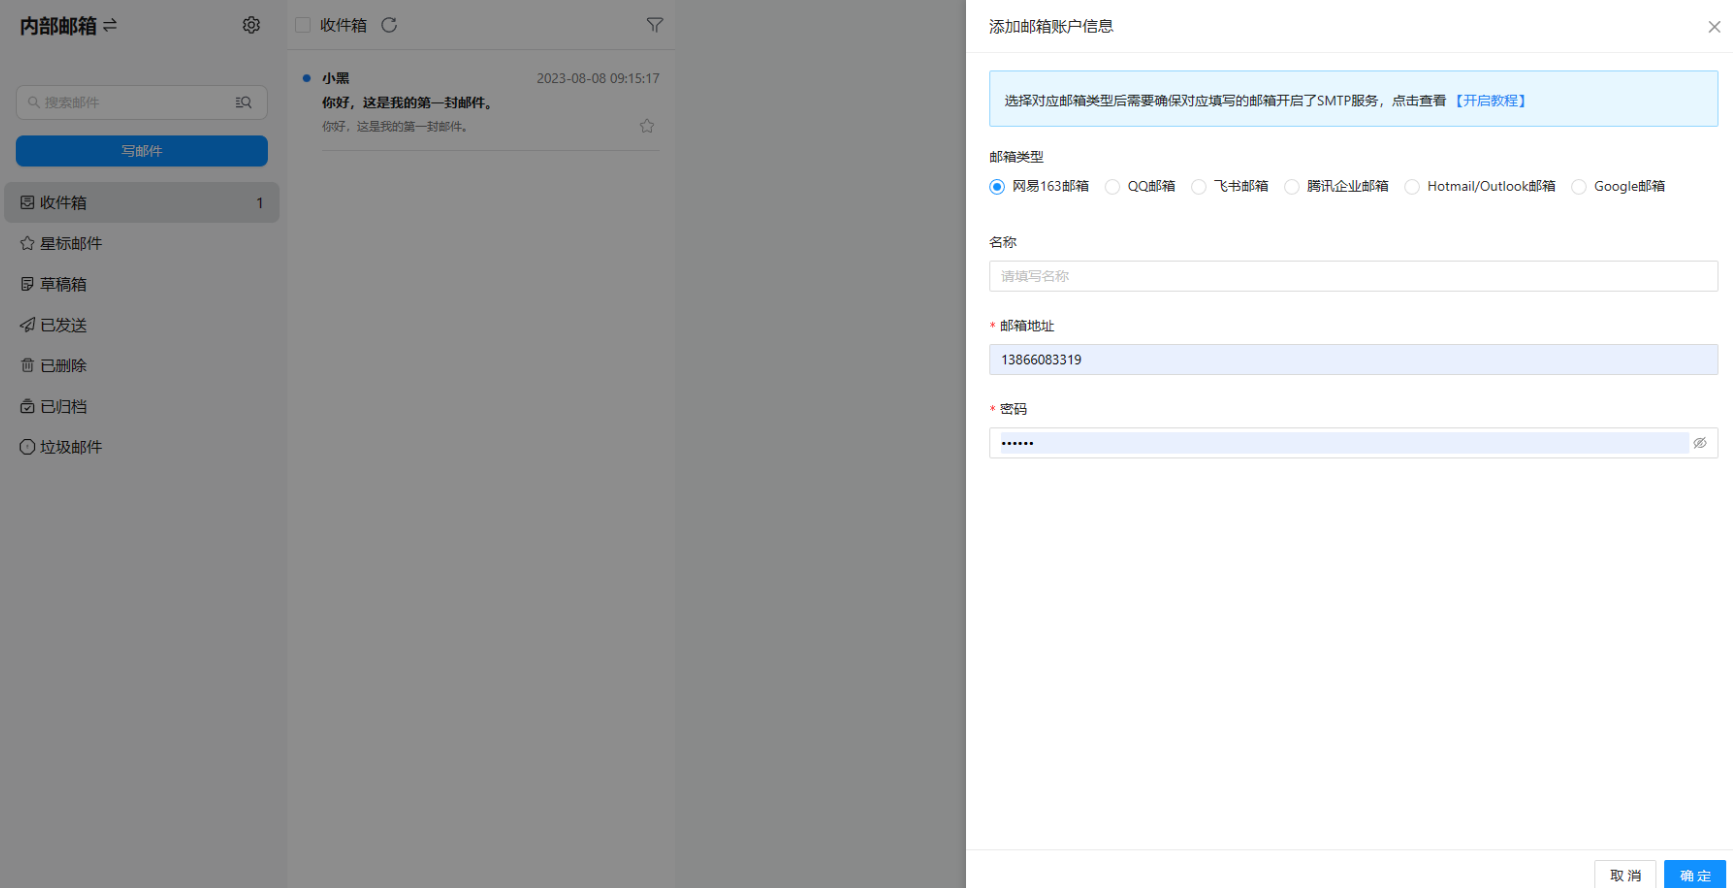Select the QQ邮箱 radio option
The image size is (1733, 888).
tap(1112, 187)
